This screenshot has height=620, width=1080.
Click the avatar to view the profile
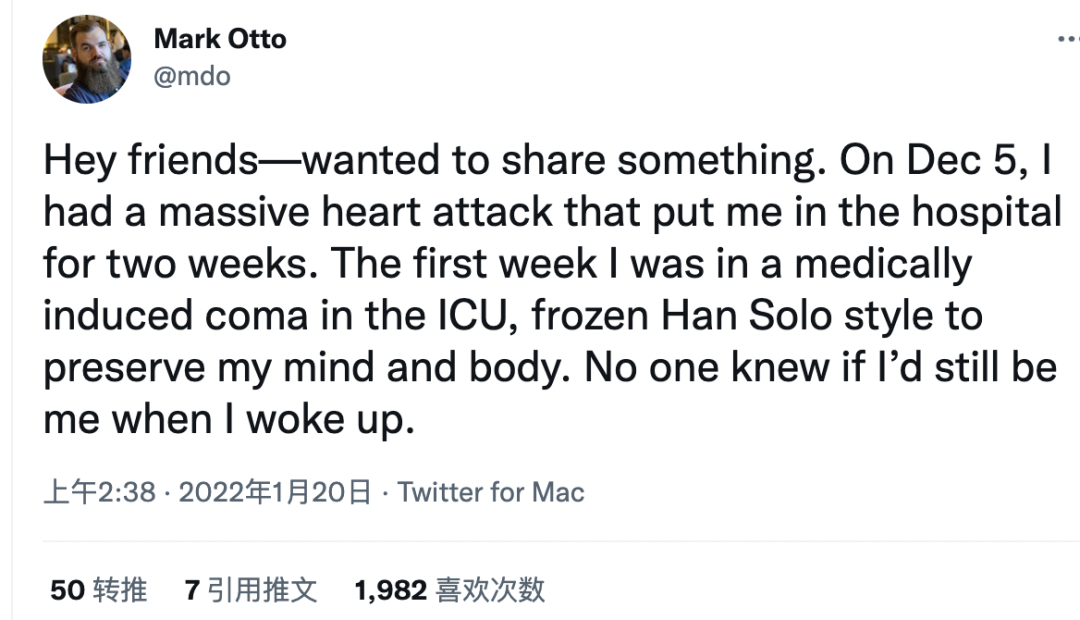click(86, 57)
